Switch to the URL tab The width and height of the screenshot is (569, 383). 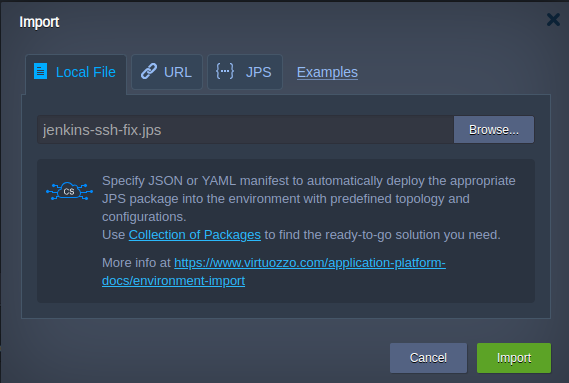pos(167,72)
